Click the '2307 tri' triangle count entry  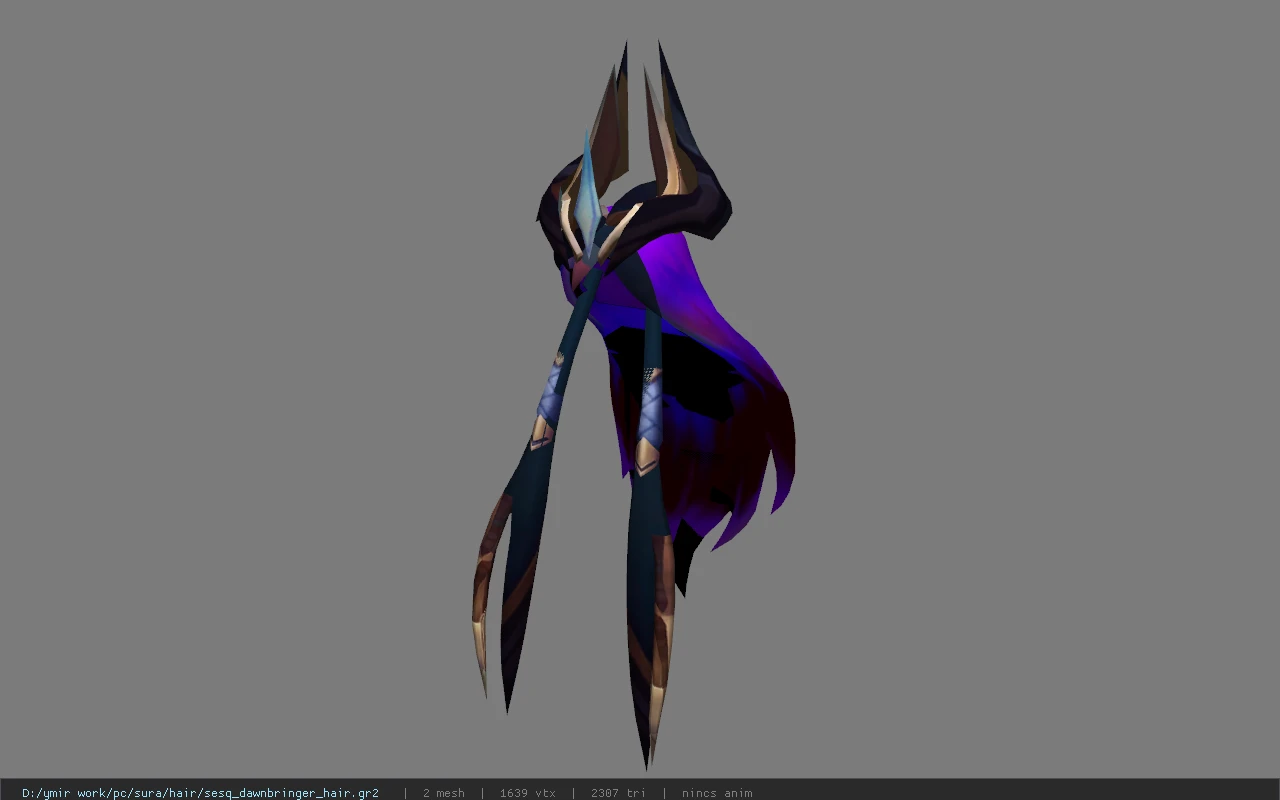point(618,793)
